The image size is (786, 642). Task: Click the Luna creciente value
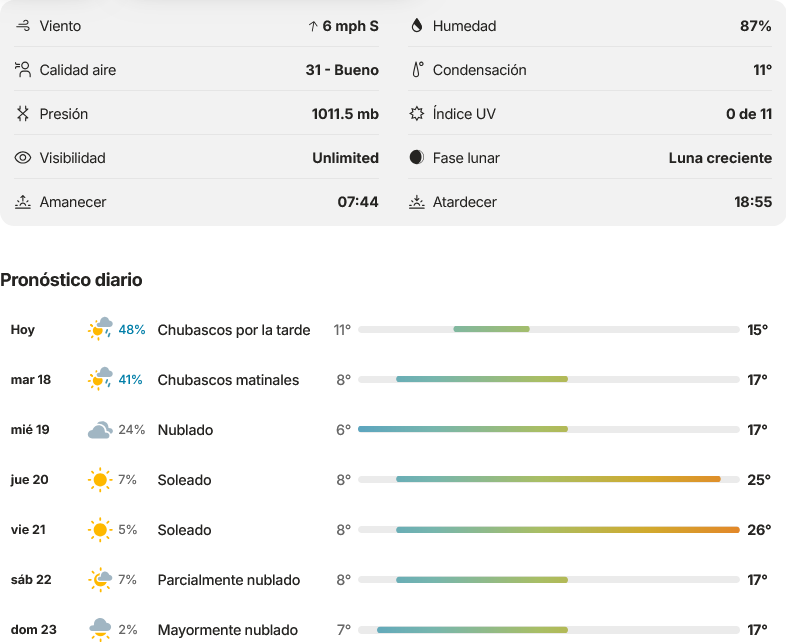click(720, 158)
